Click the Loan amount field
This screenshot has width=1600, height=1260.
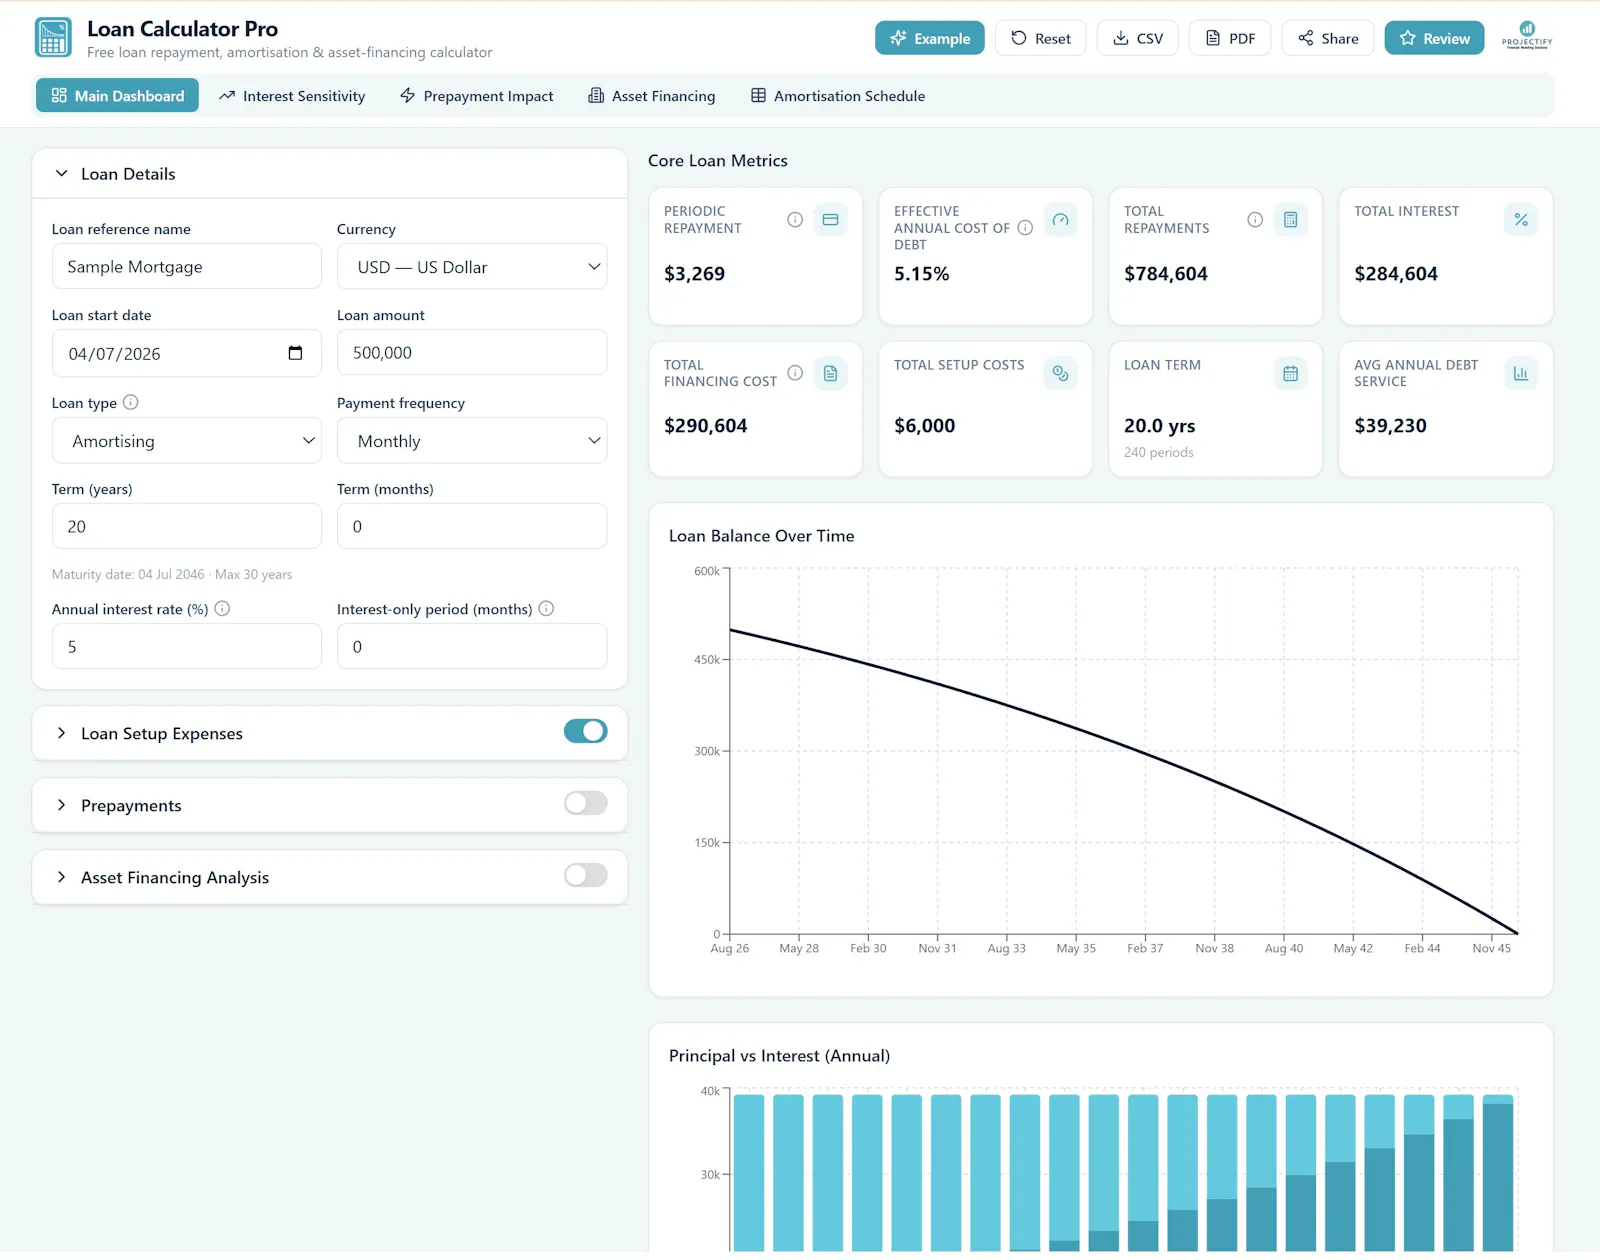point(472,353)
